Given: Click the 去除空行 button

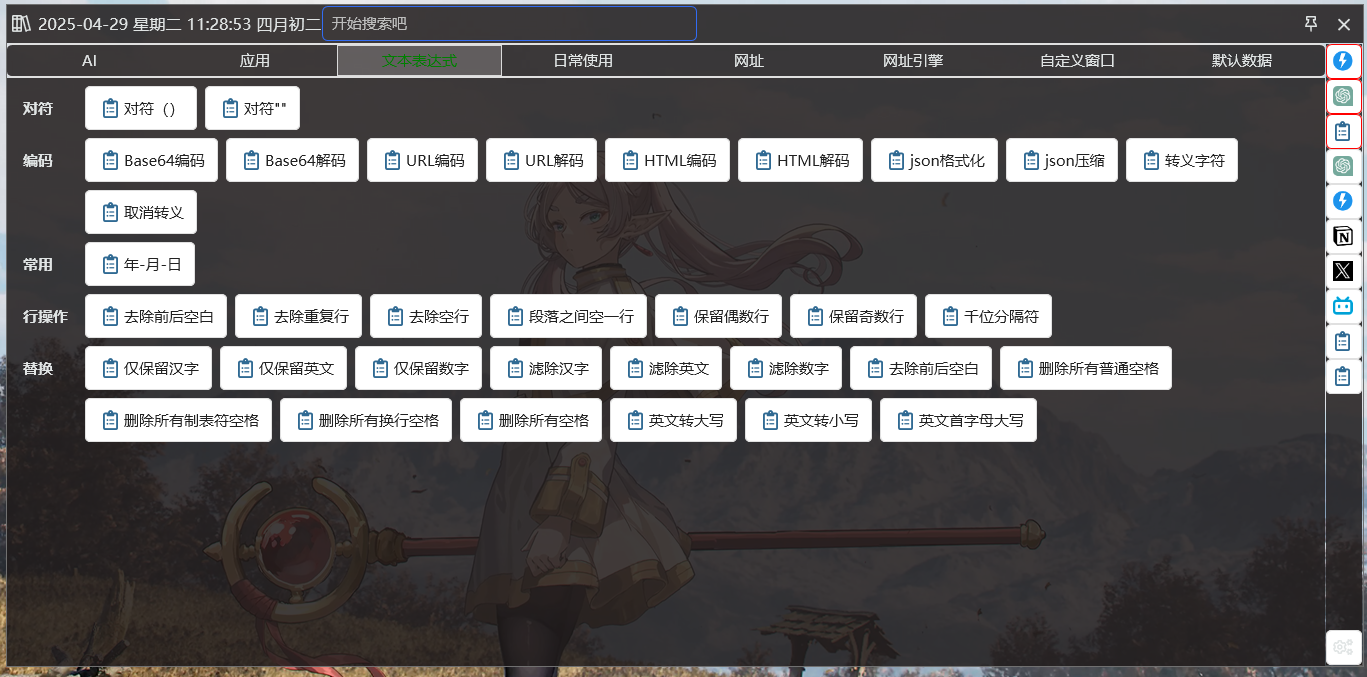Looking at the screenshot, I should click(x=426, y=316).
